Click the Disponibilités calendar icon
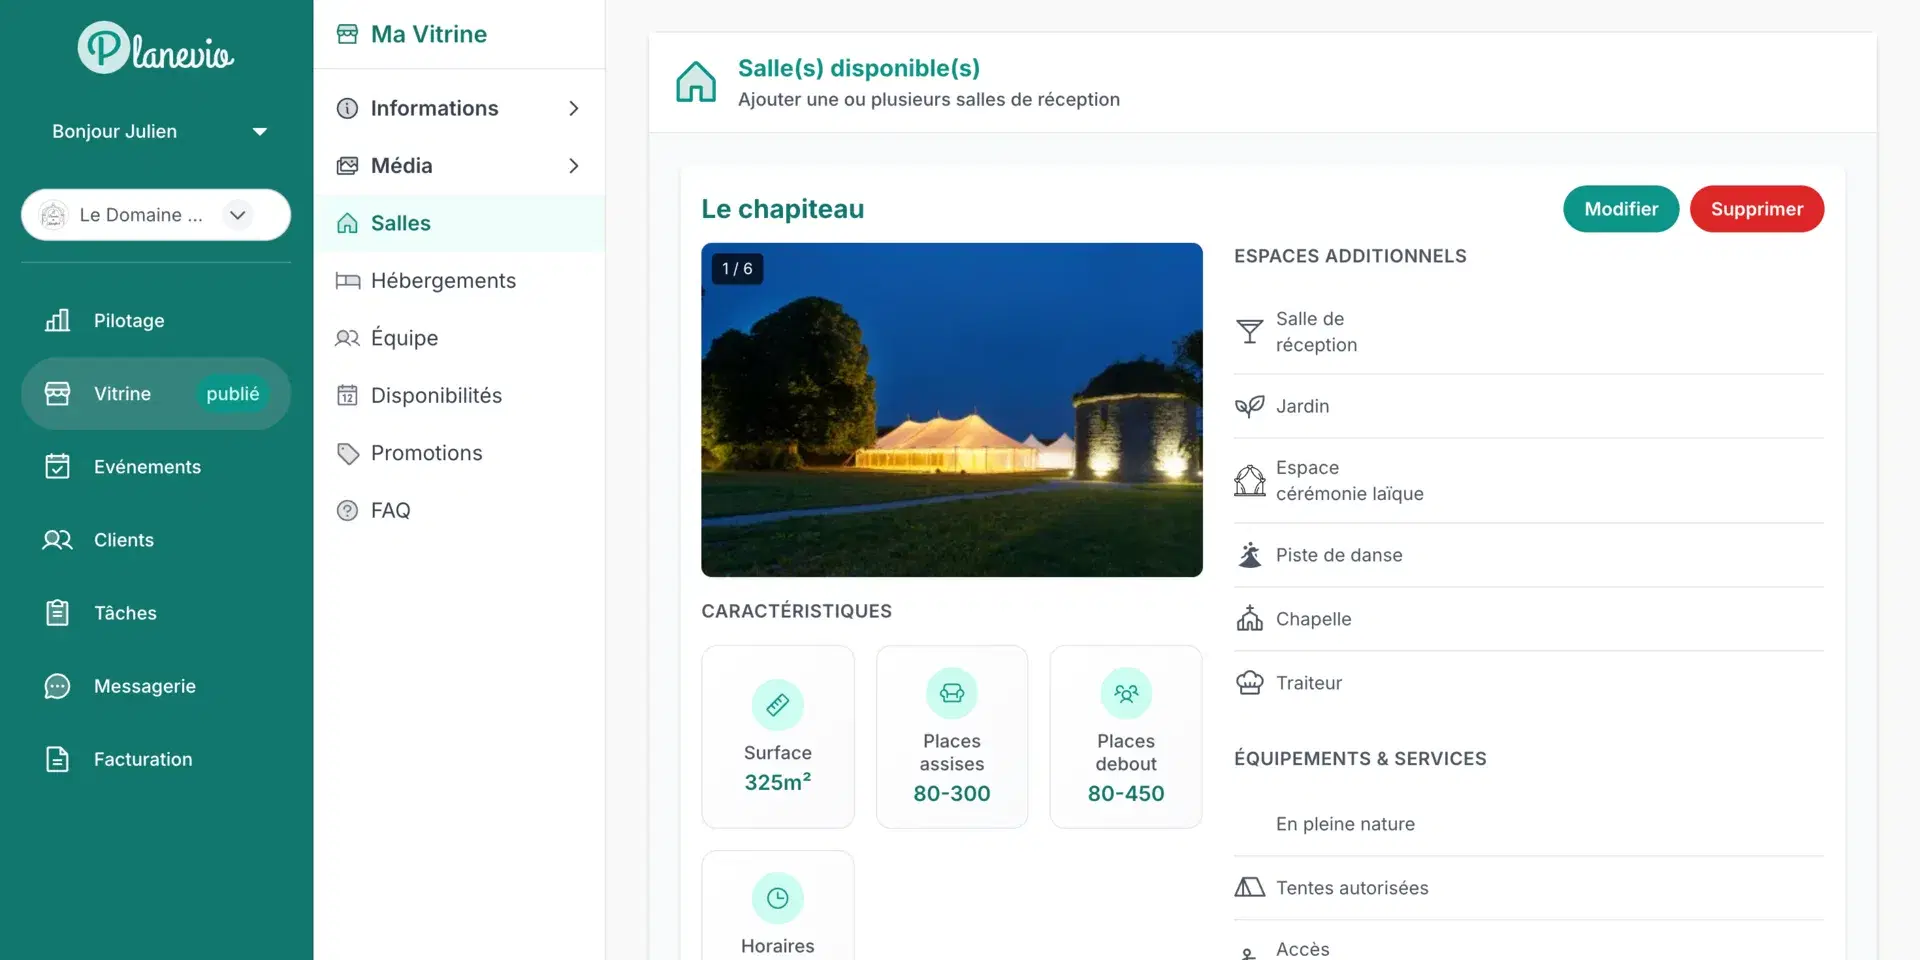The height and width of the screenshot is (960, 1920). (347, 395)
